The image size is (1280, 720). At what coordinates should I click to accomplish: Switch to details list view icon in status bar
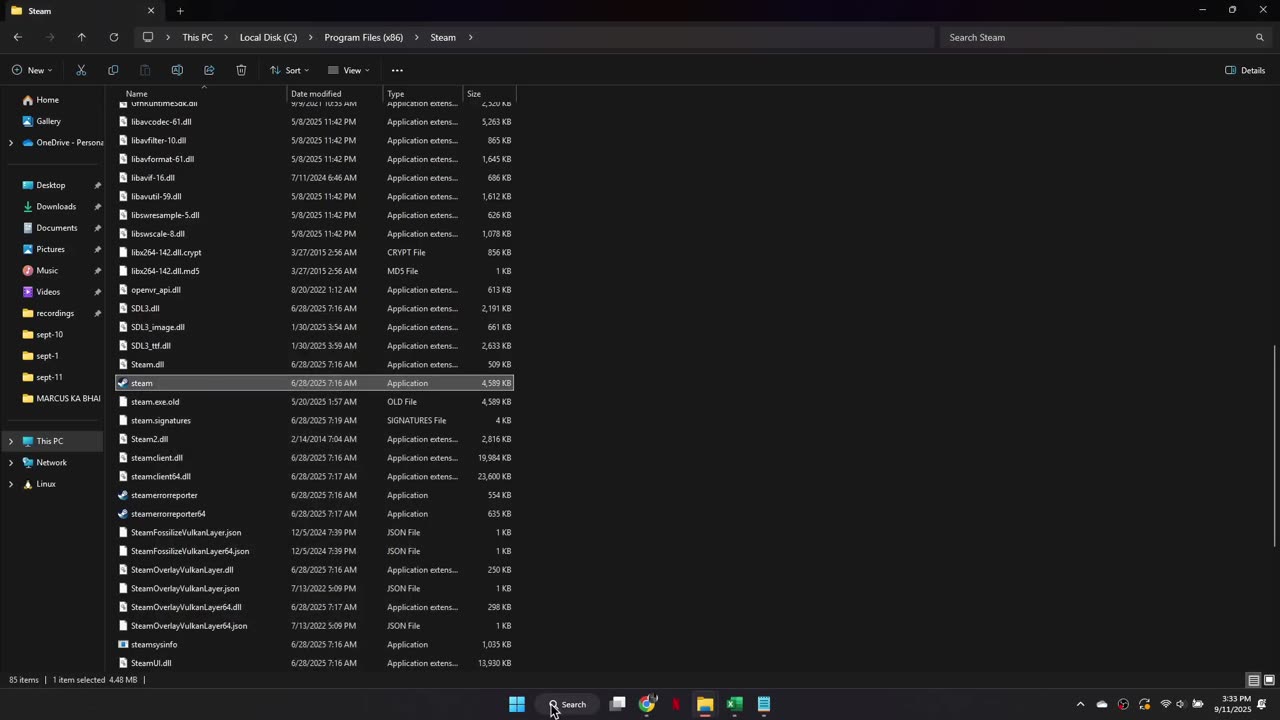click(1253, 680)
